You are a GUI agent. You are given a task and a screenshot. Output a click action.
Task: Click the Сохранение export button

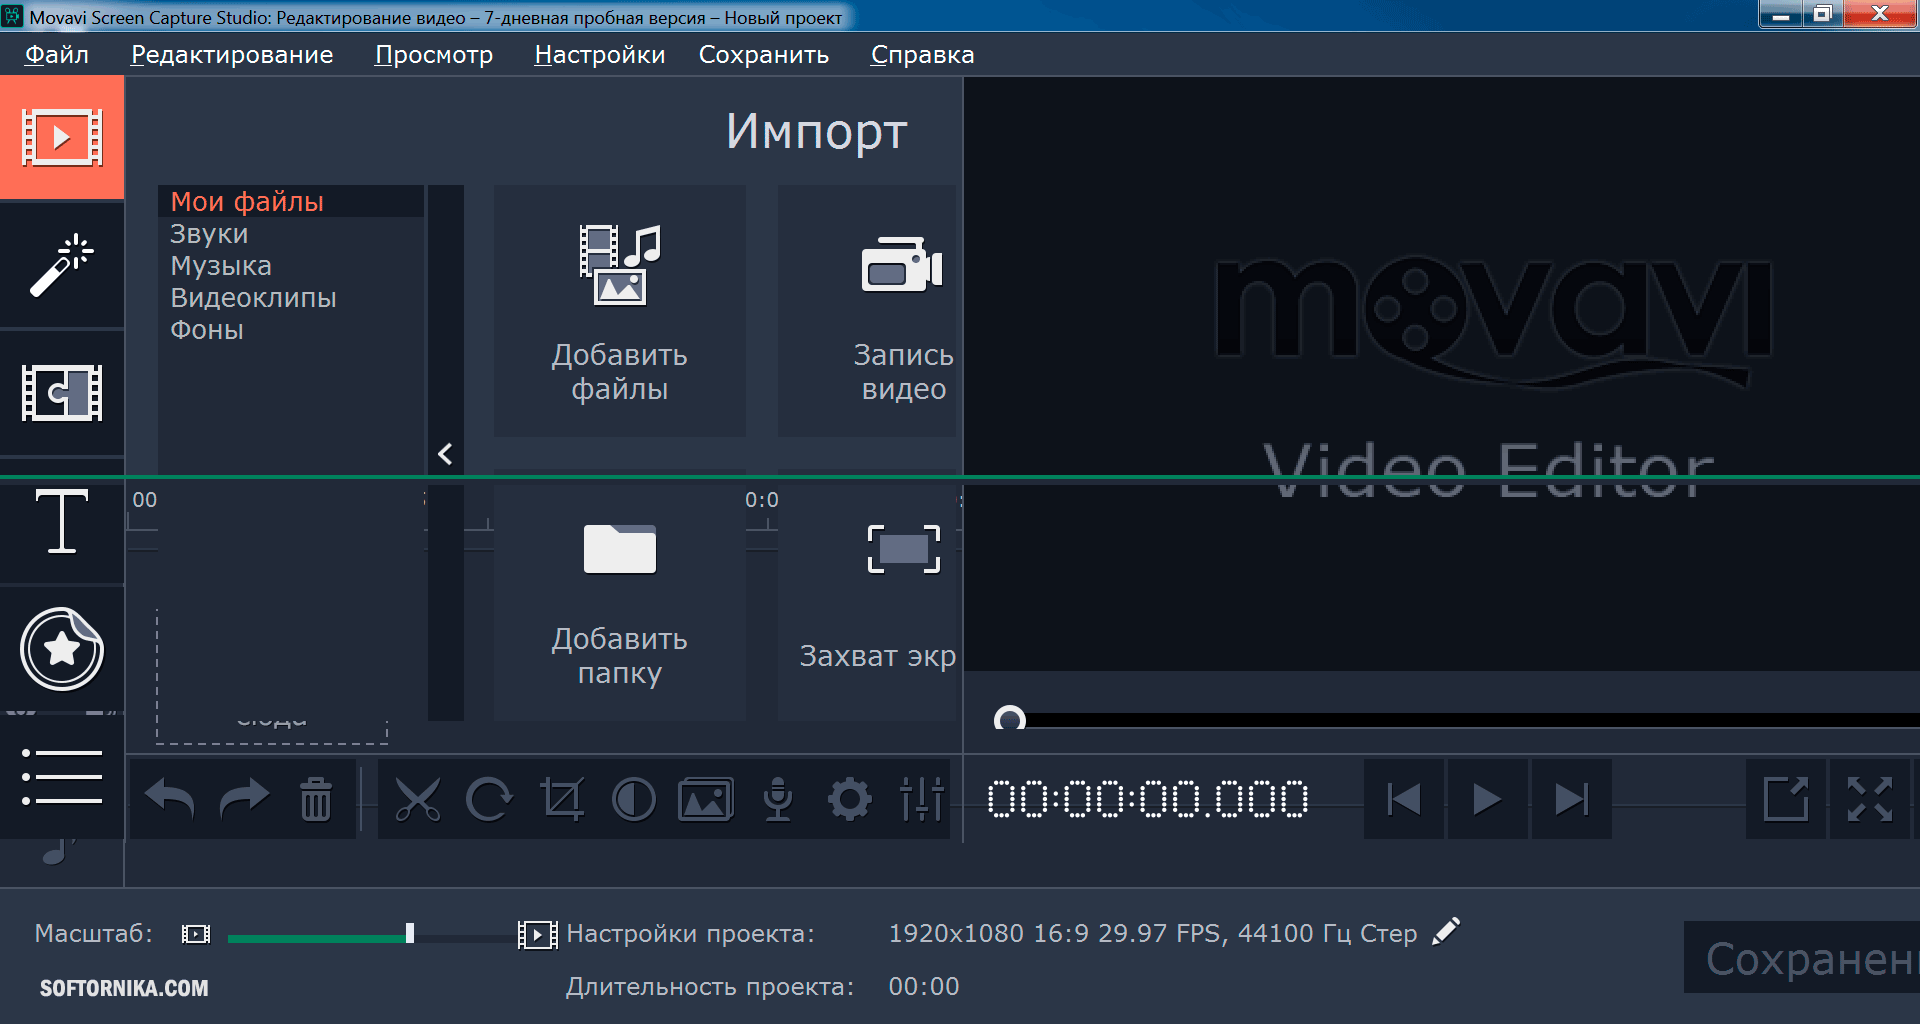tap(1802, 958)
